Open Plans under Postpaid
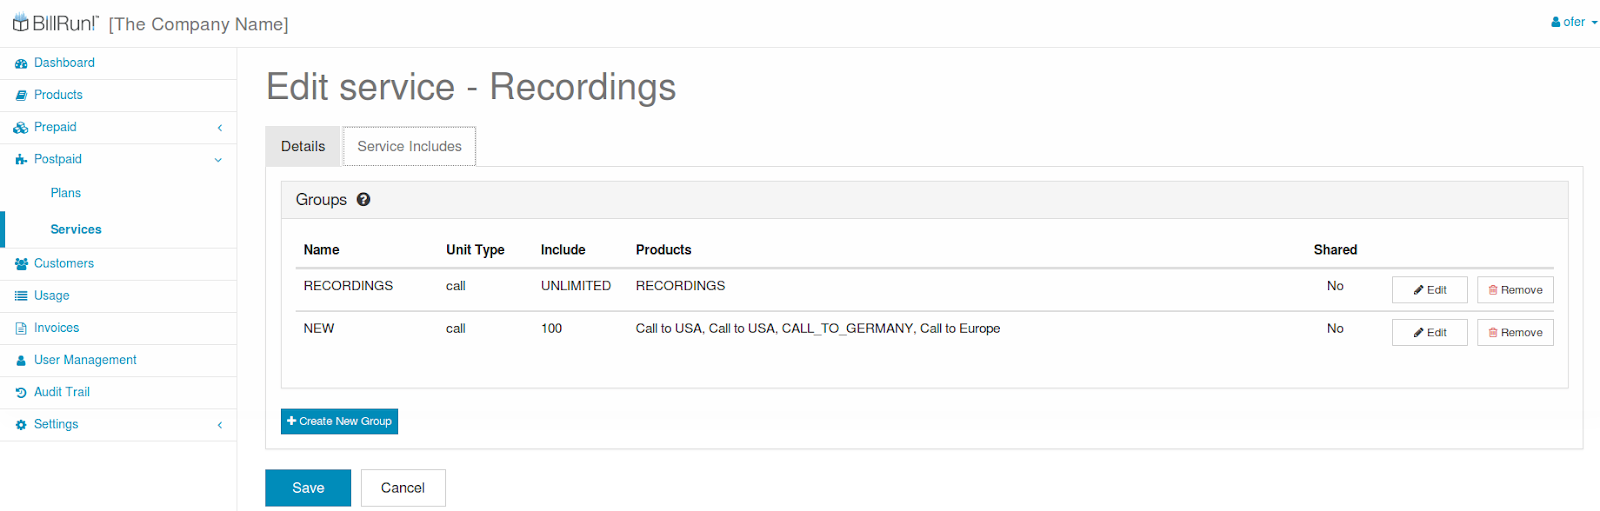The image size is (1600, 511). click(66, 193)
